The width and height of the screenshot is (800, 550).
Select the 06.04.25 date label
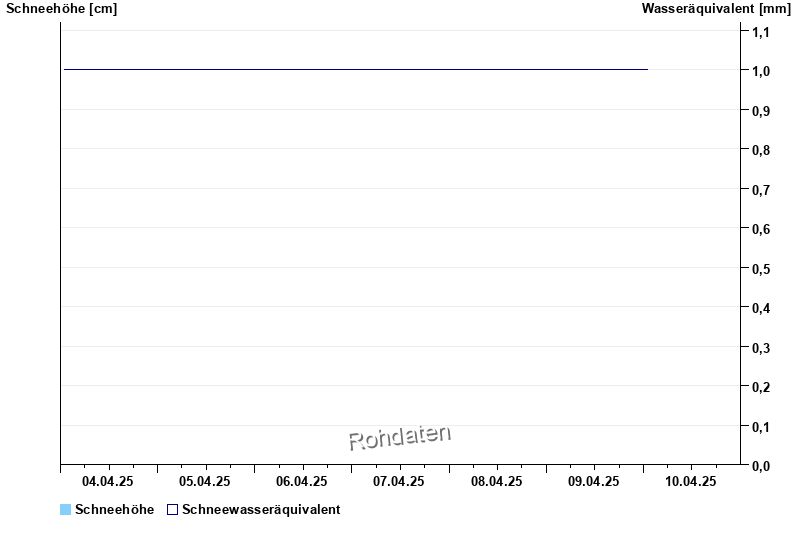302,482
